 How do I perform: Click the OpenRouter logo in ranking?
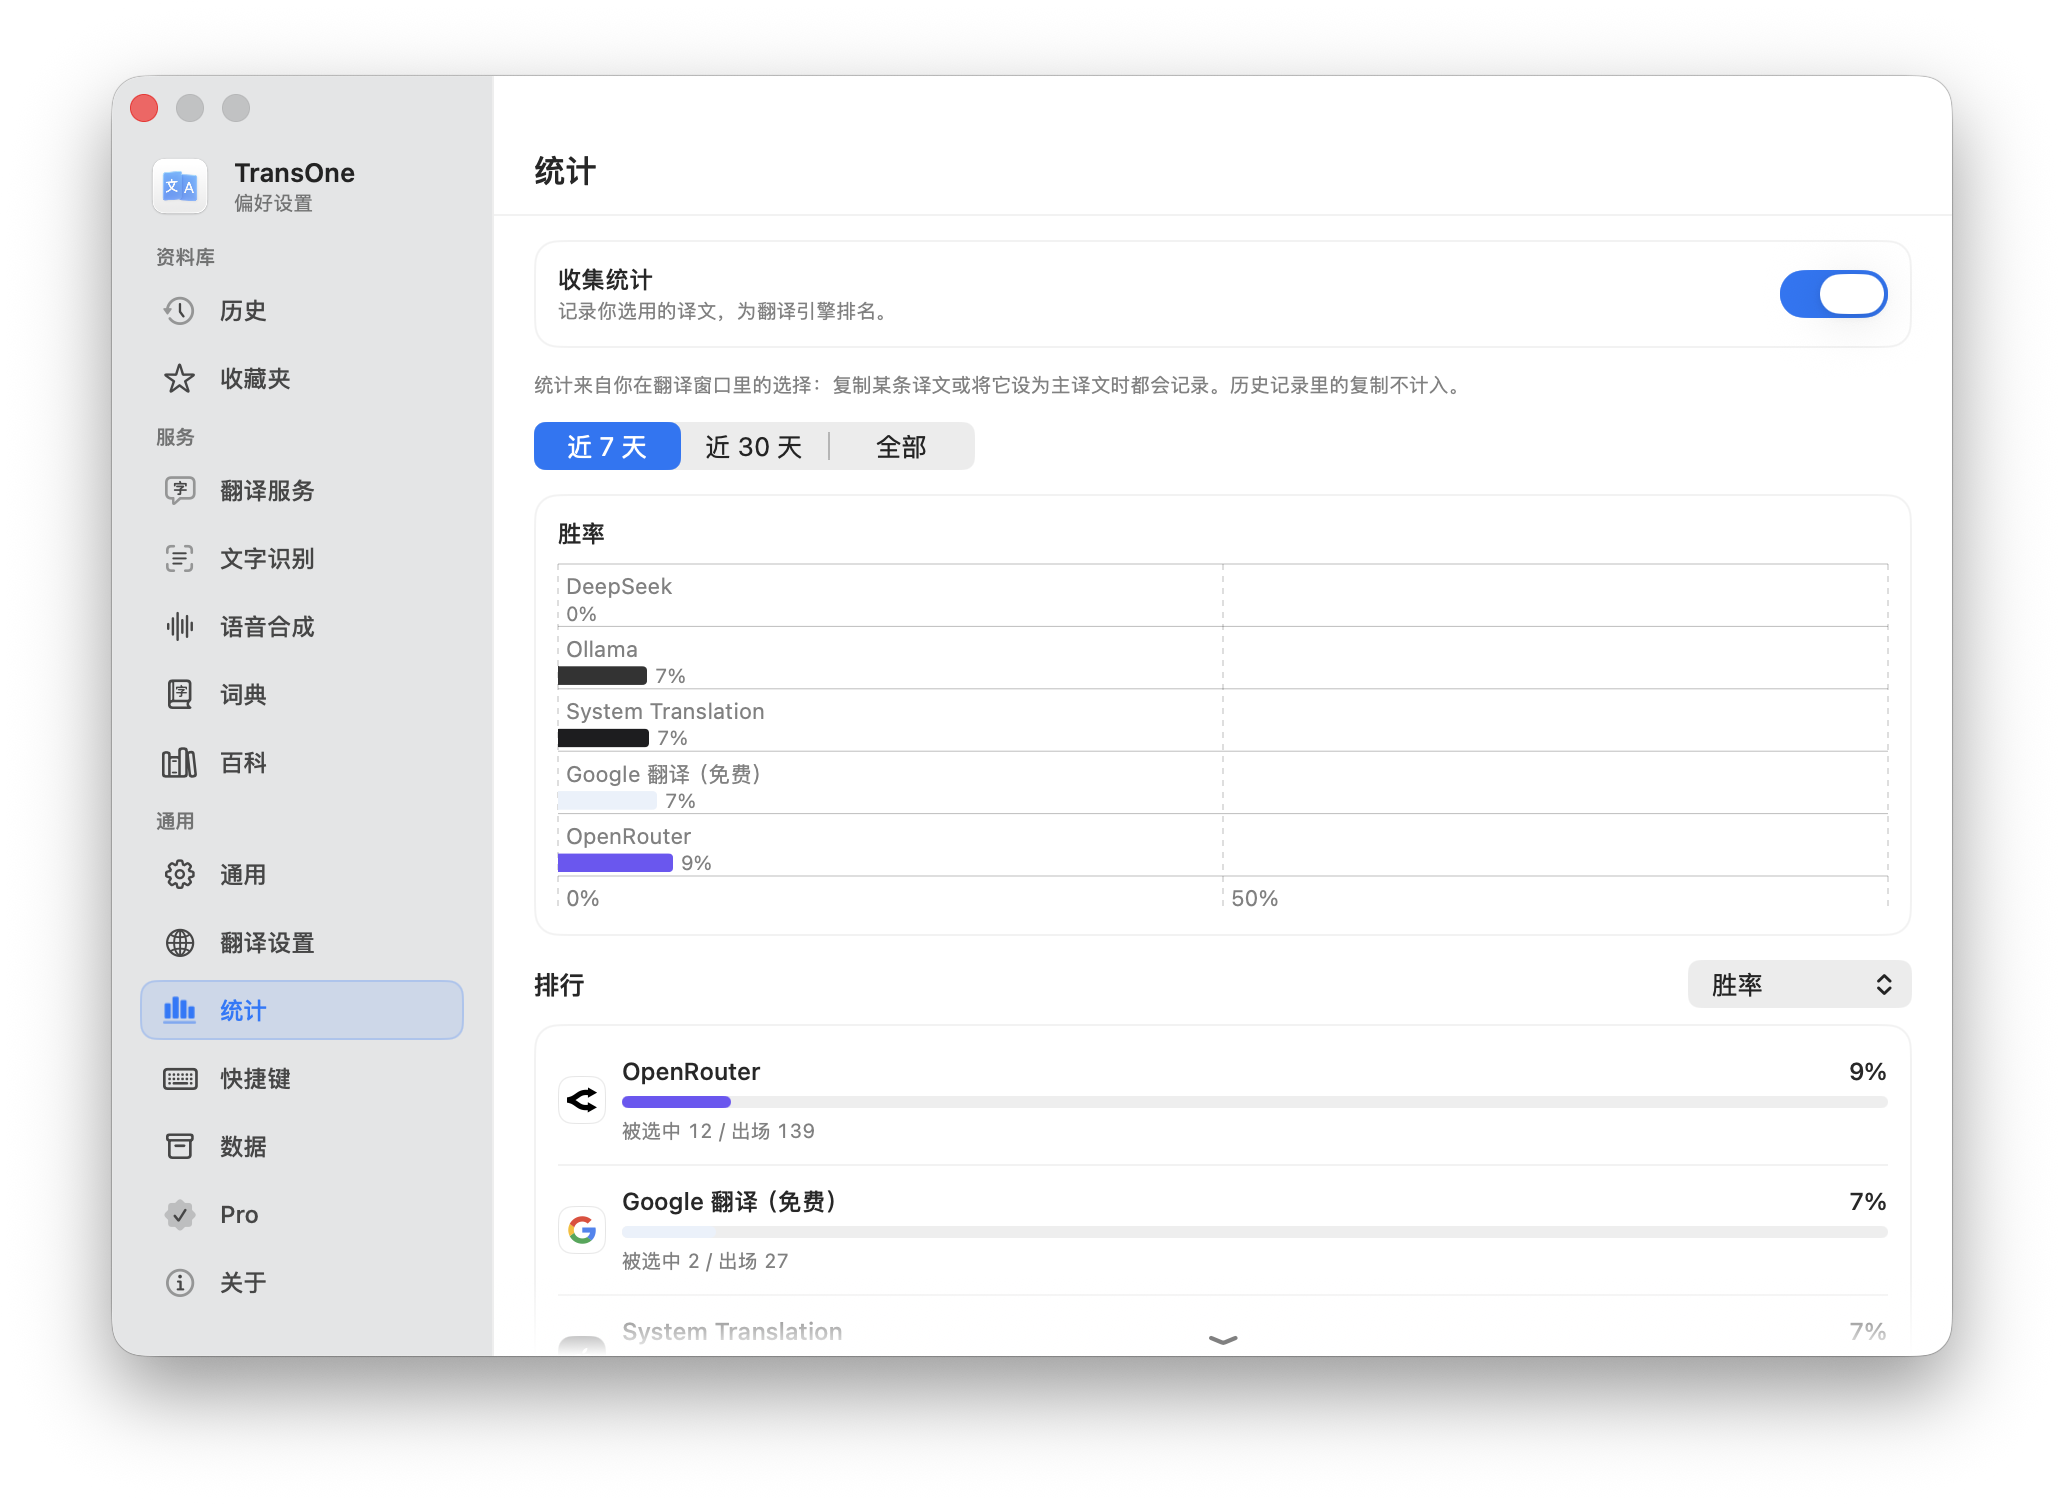click(582, 1101)
